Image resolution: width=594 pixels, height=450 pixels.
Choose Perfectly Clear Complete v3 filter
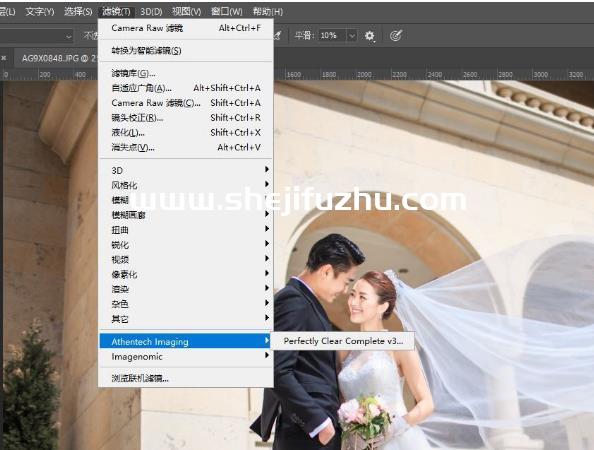(x=343, y=341)
